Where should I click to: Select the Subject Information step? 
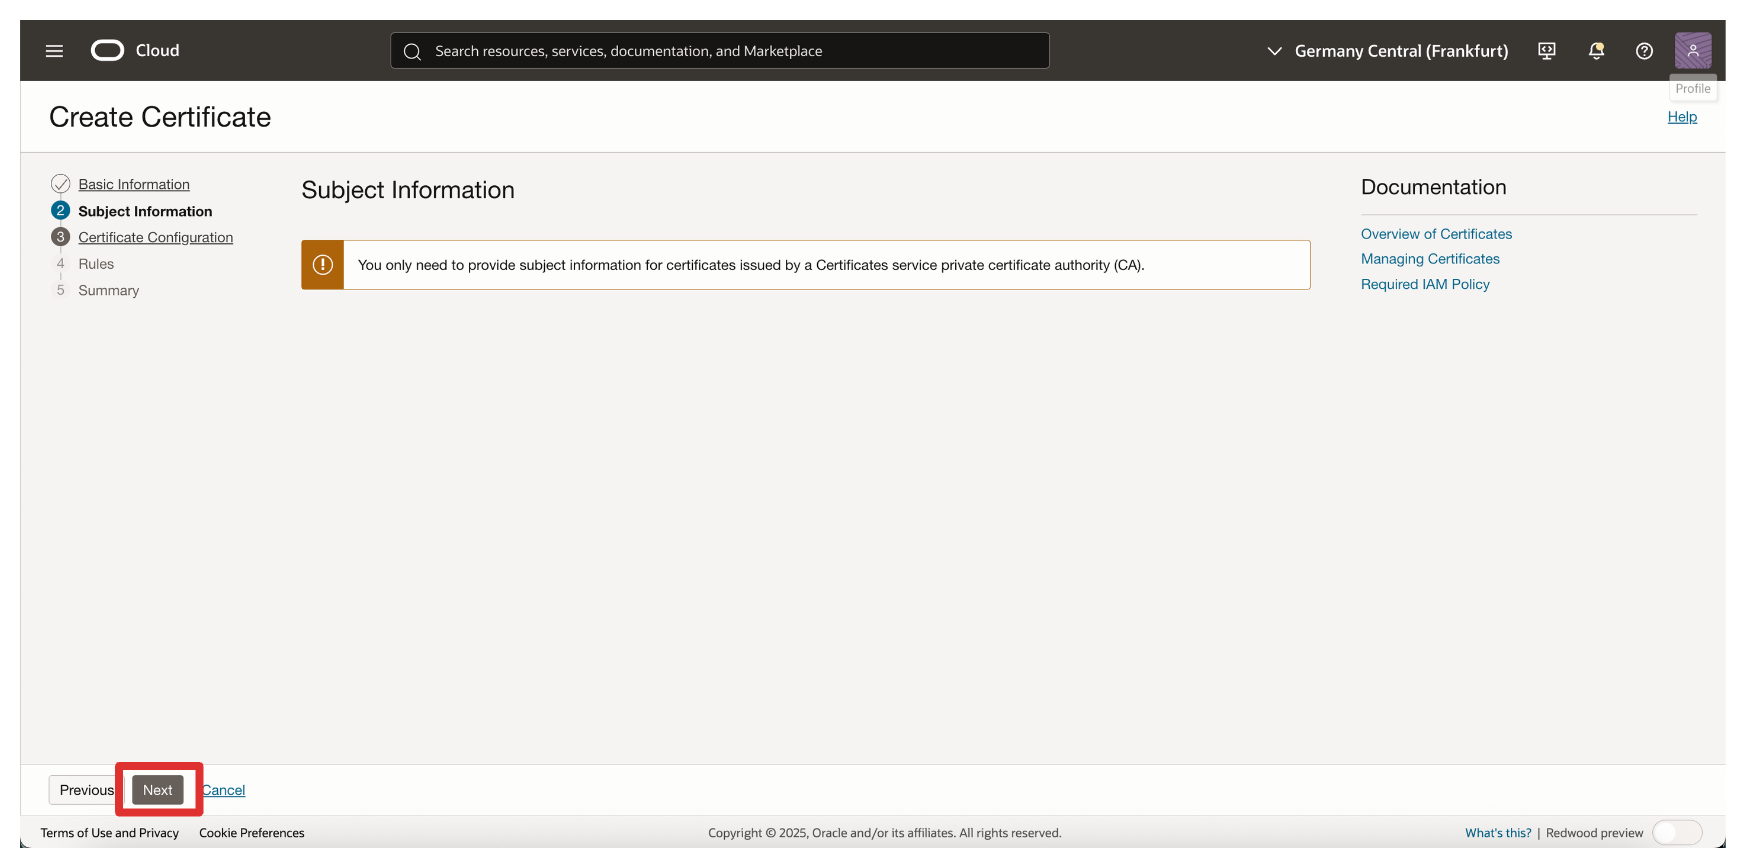point(145,211)
